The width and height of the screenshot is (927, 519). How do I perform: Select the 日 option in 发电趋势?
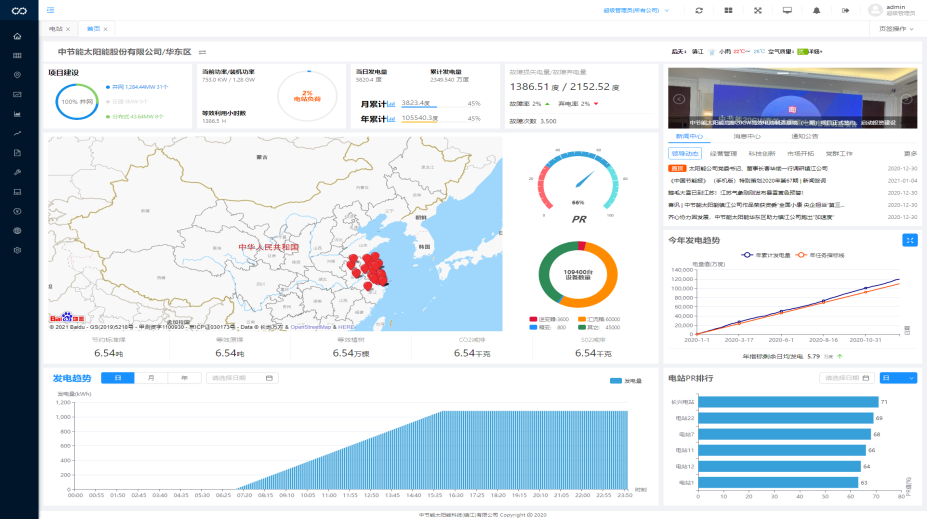point(118,378)
